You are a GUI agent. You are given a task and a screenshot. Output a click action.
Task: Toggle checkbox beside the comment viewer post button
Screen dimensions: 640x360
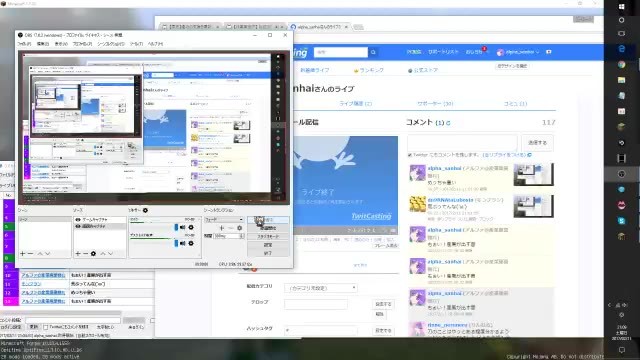click(x=152, y=320)
